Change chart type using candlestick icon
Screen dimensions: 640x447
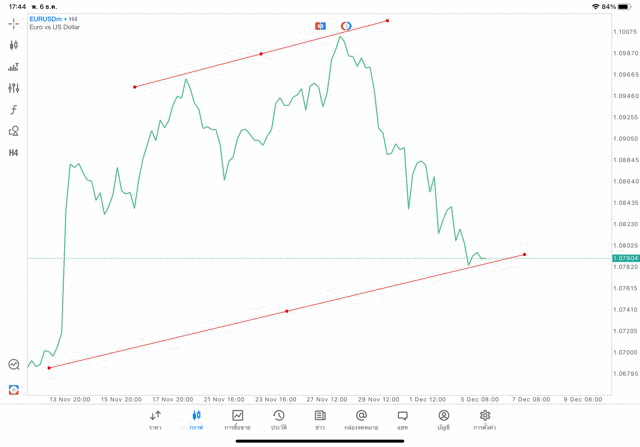(14, 45)
